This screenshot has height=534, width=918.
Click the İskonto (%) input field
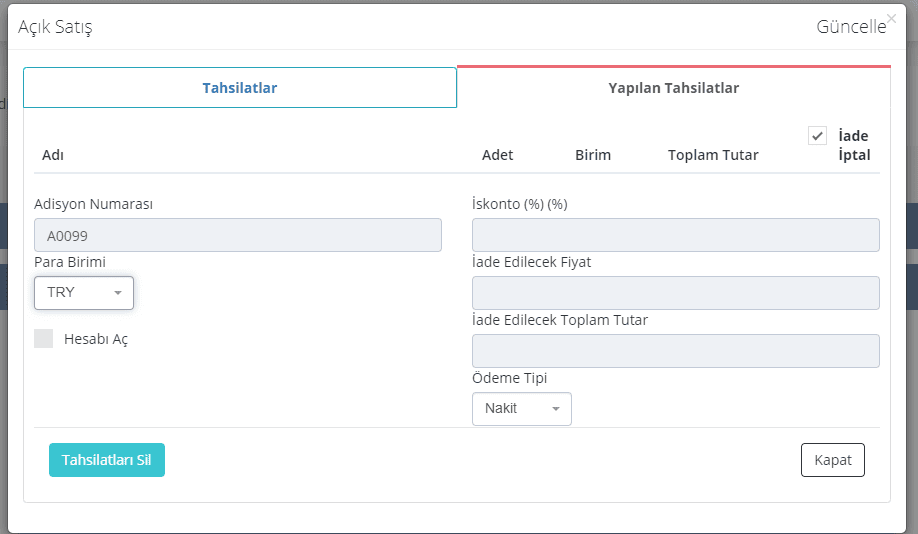(676, 235)
